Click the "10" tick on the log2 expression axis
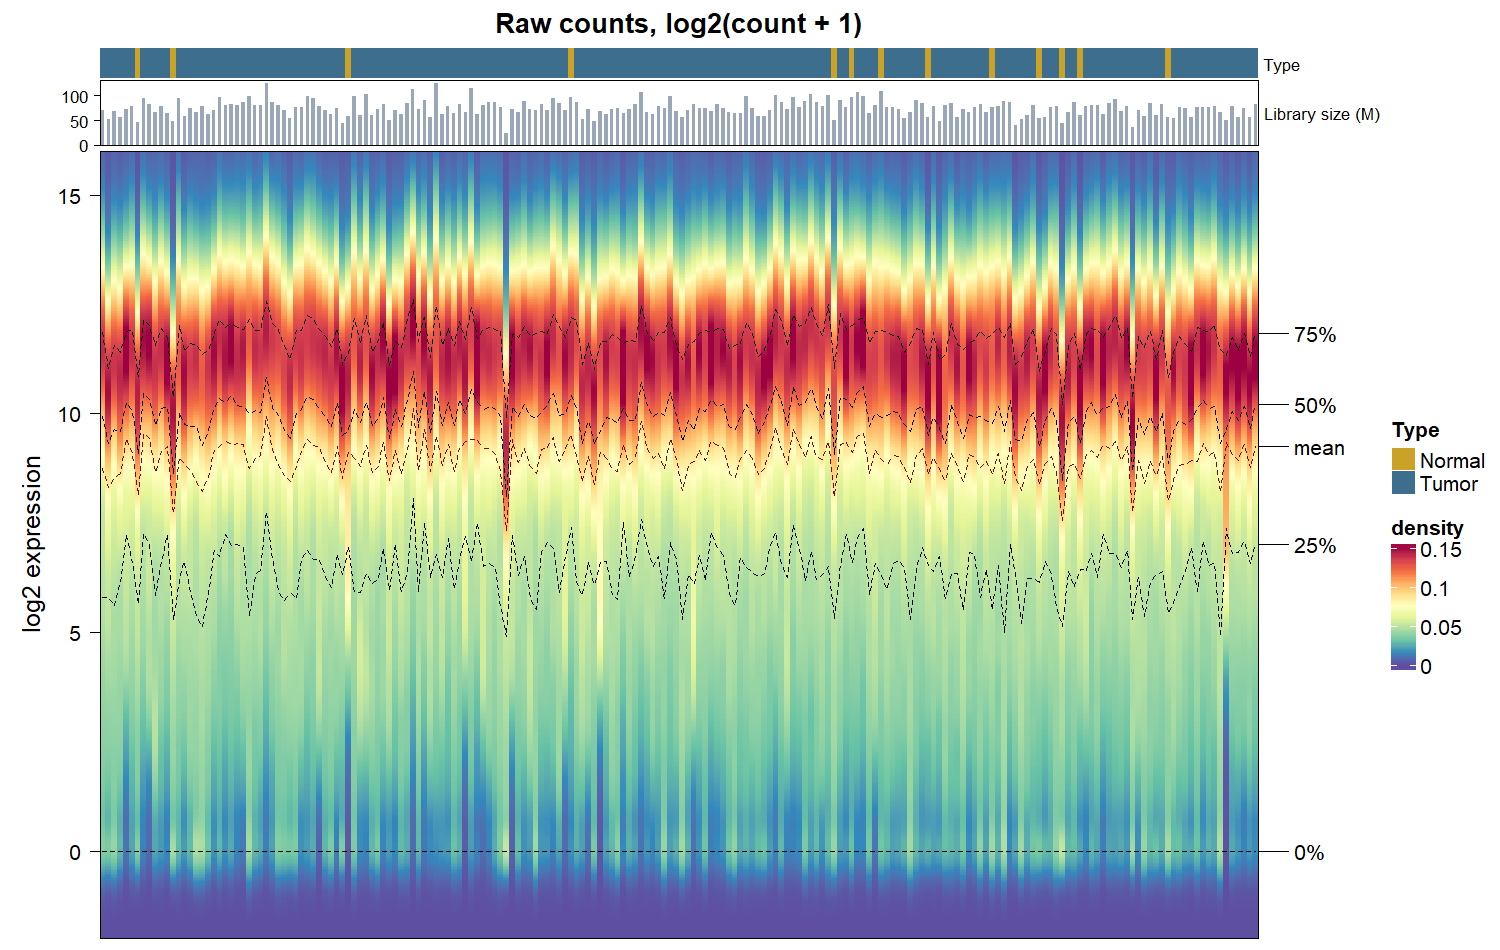Image resolution: width=1500 pixels, height=950 pixels. (x=69, y=414)
